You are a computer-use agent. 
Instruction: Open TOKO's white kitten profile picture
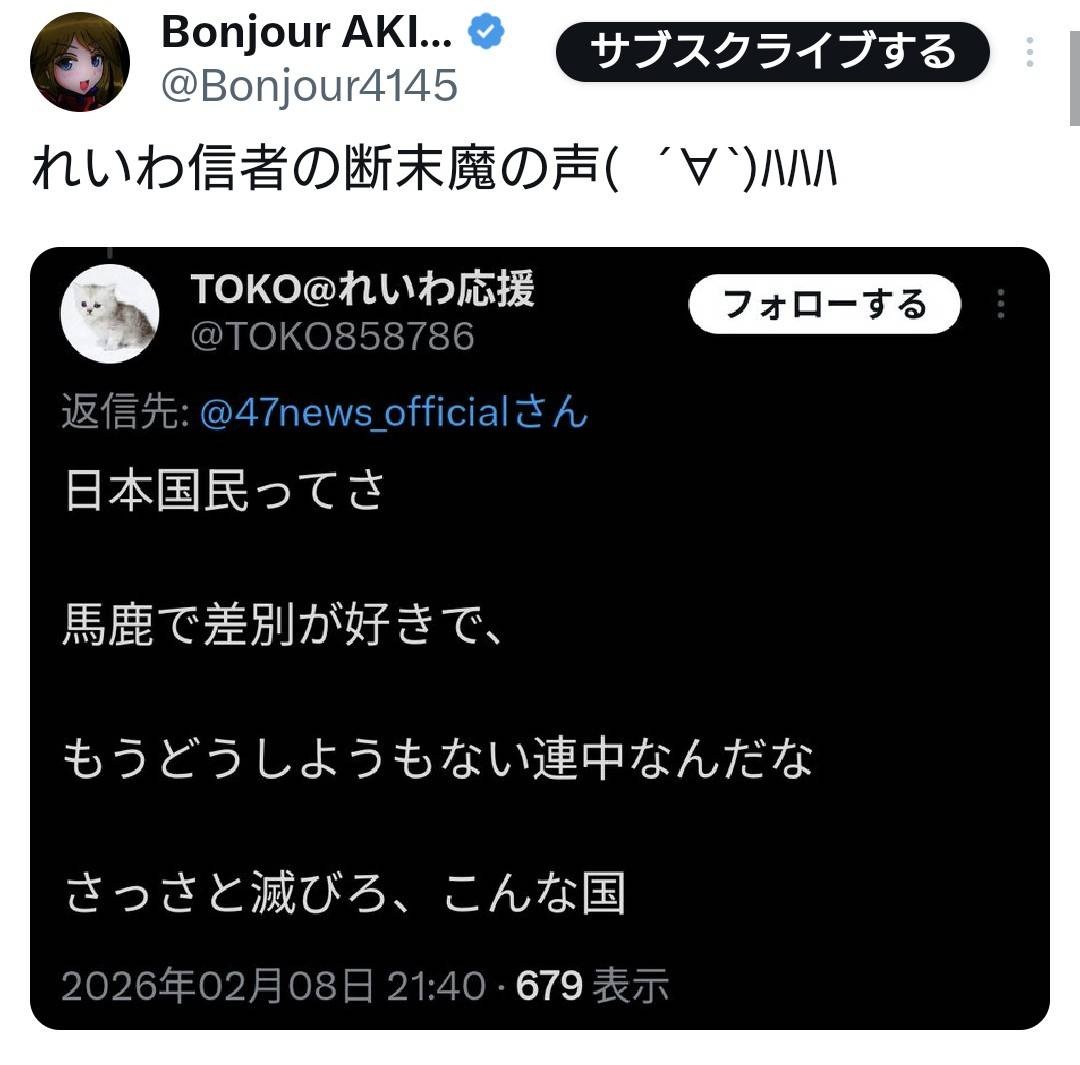(x=110, y=313)
